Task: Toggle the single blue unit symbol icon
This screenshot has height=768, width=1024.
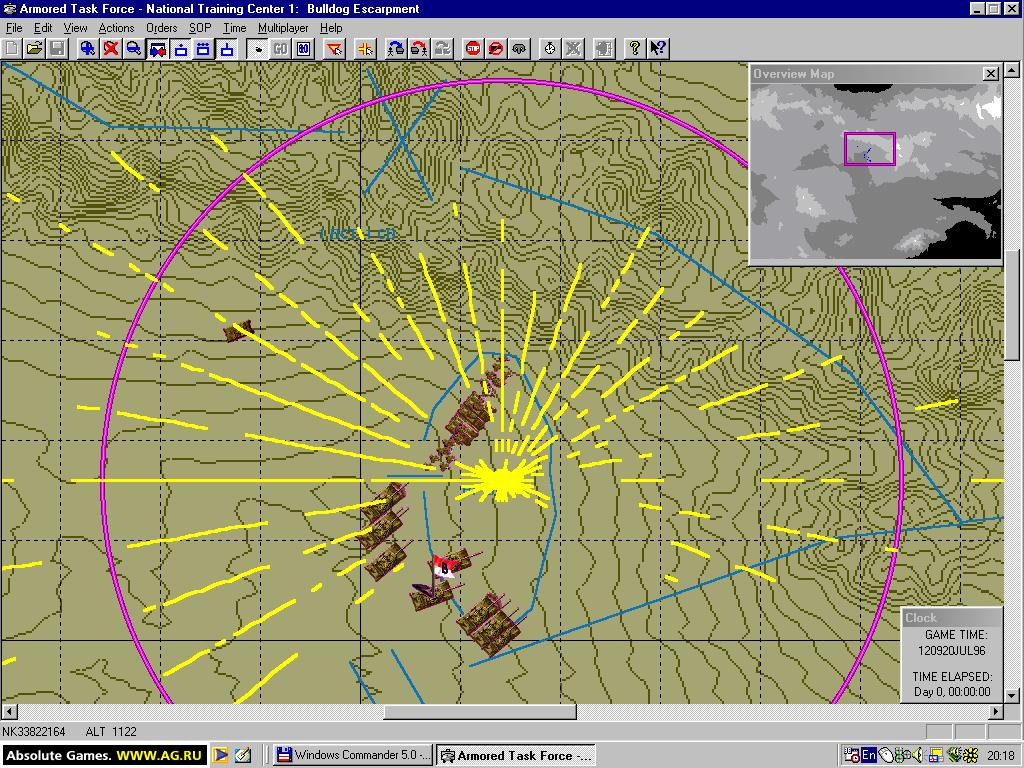Action: [x=181, y=48]
